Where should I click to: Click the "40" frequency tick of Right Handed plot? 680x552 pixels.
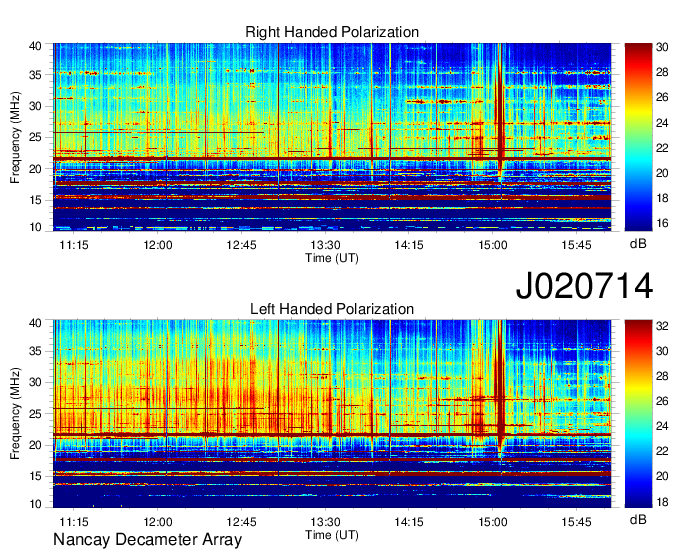point(35,46)
